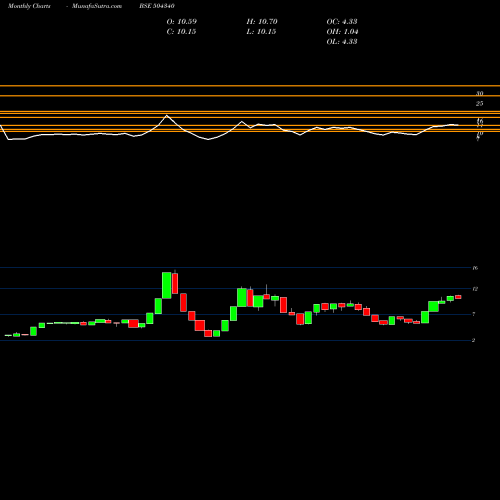Select the "BSE 504340" symbol text
This screenshot has width=500, height=500.
tap(157, 6)
